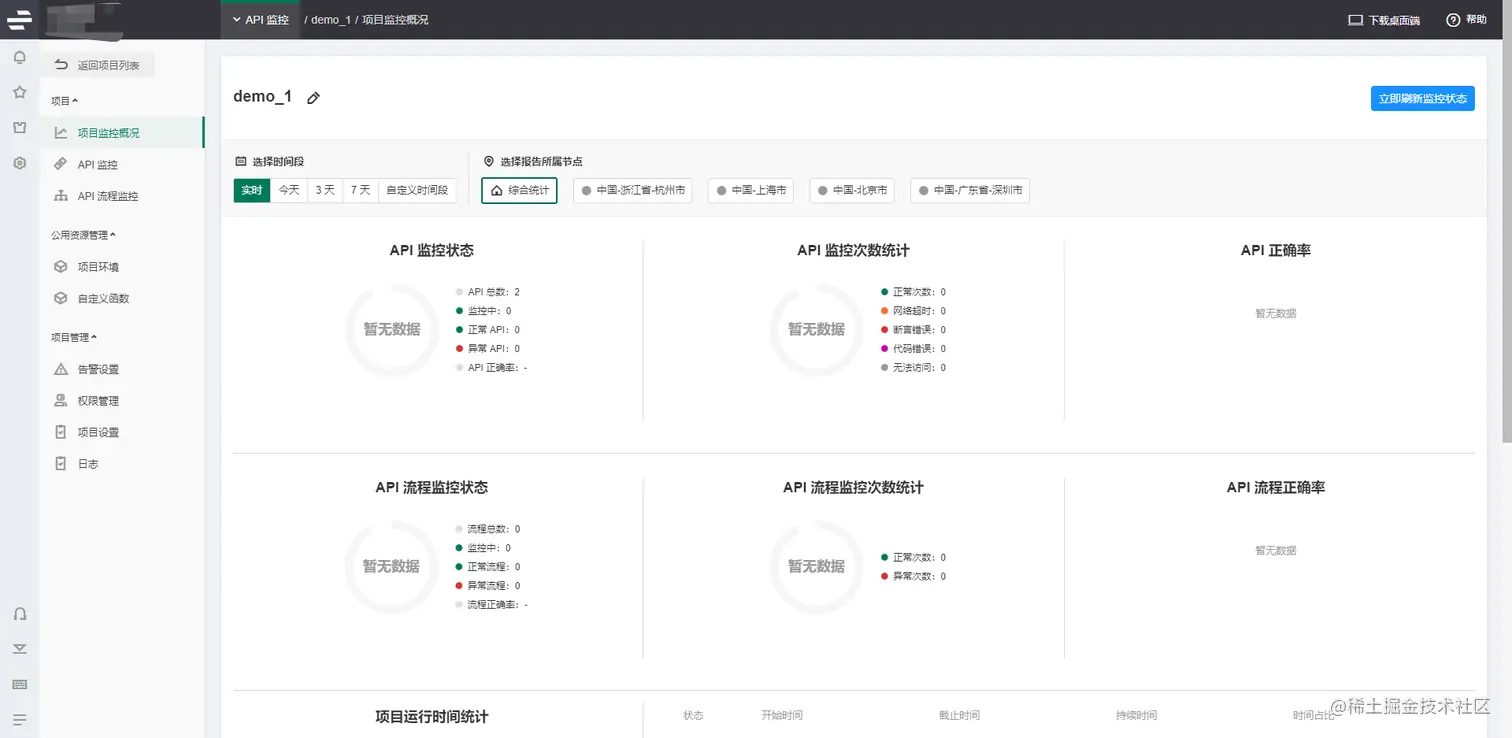This screenshot has height=738, width=1512.
Task: Click legend text 网络超时：0
Action: [919, 311]
